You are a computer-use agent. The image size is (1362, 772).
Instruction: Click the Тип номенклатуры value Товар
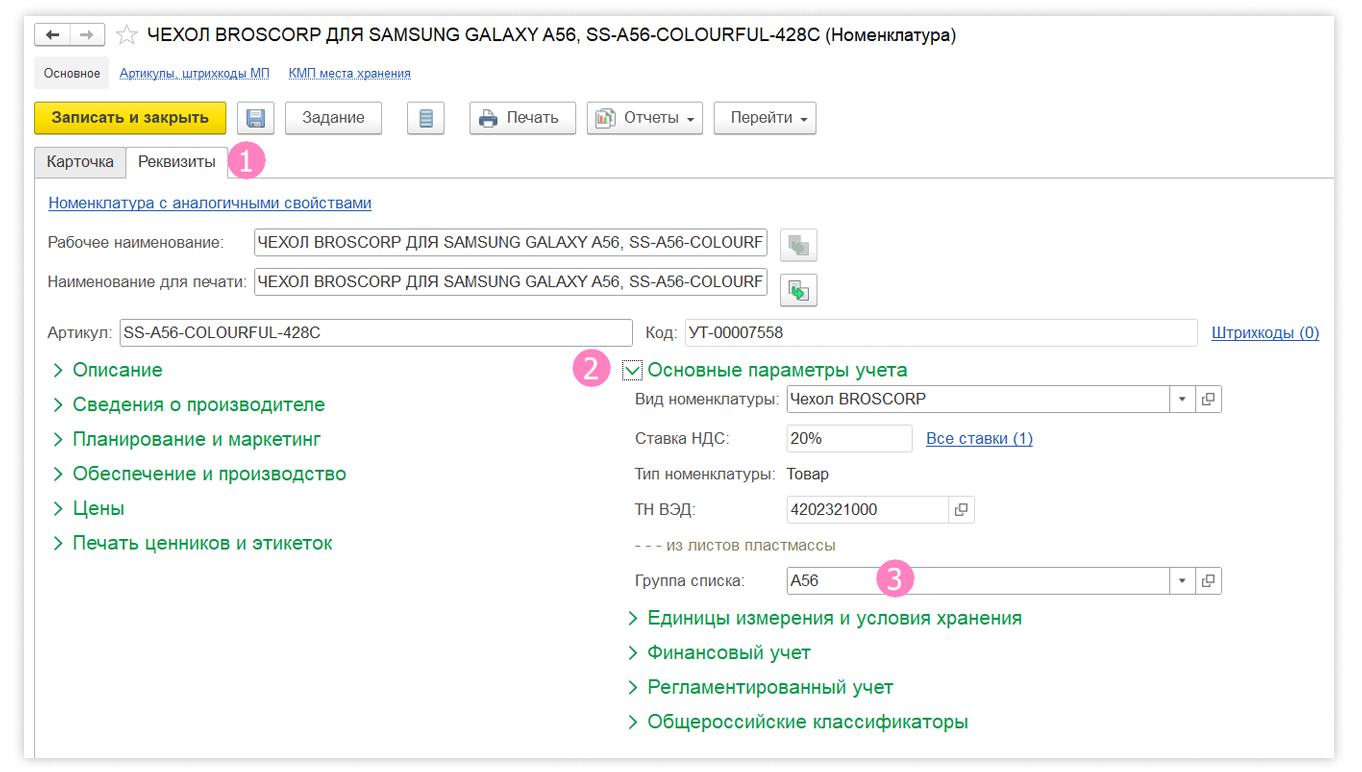click(808, 474)
